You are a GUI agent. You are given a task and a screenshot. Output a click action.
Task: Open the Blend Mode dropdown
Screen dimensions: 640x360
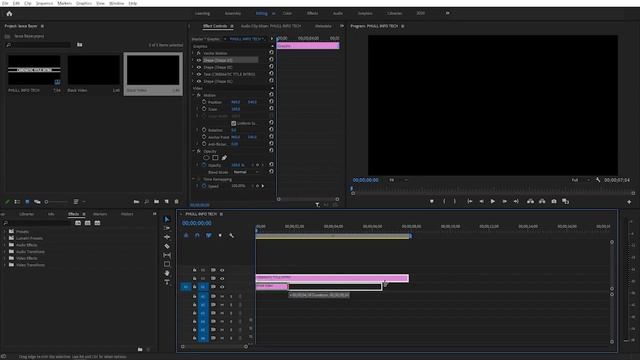tap(246, 172)
